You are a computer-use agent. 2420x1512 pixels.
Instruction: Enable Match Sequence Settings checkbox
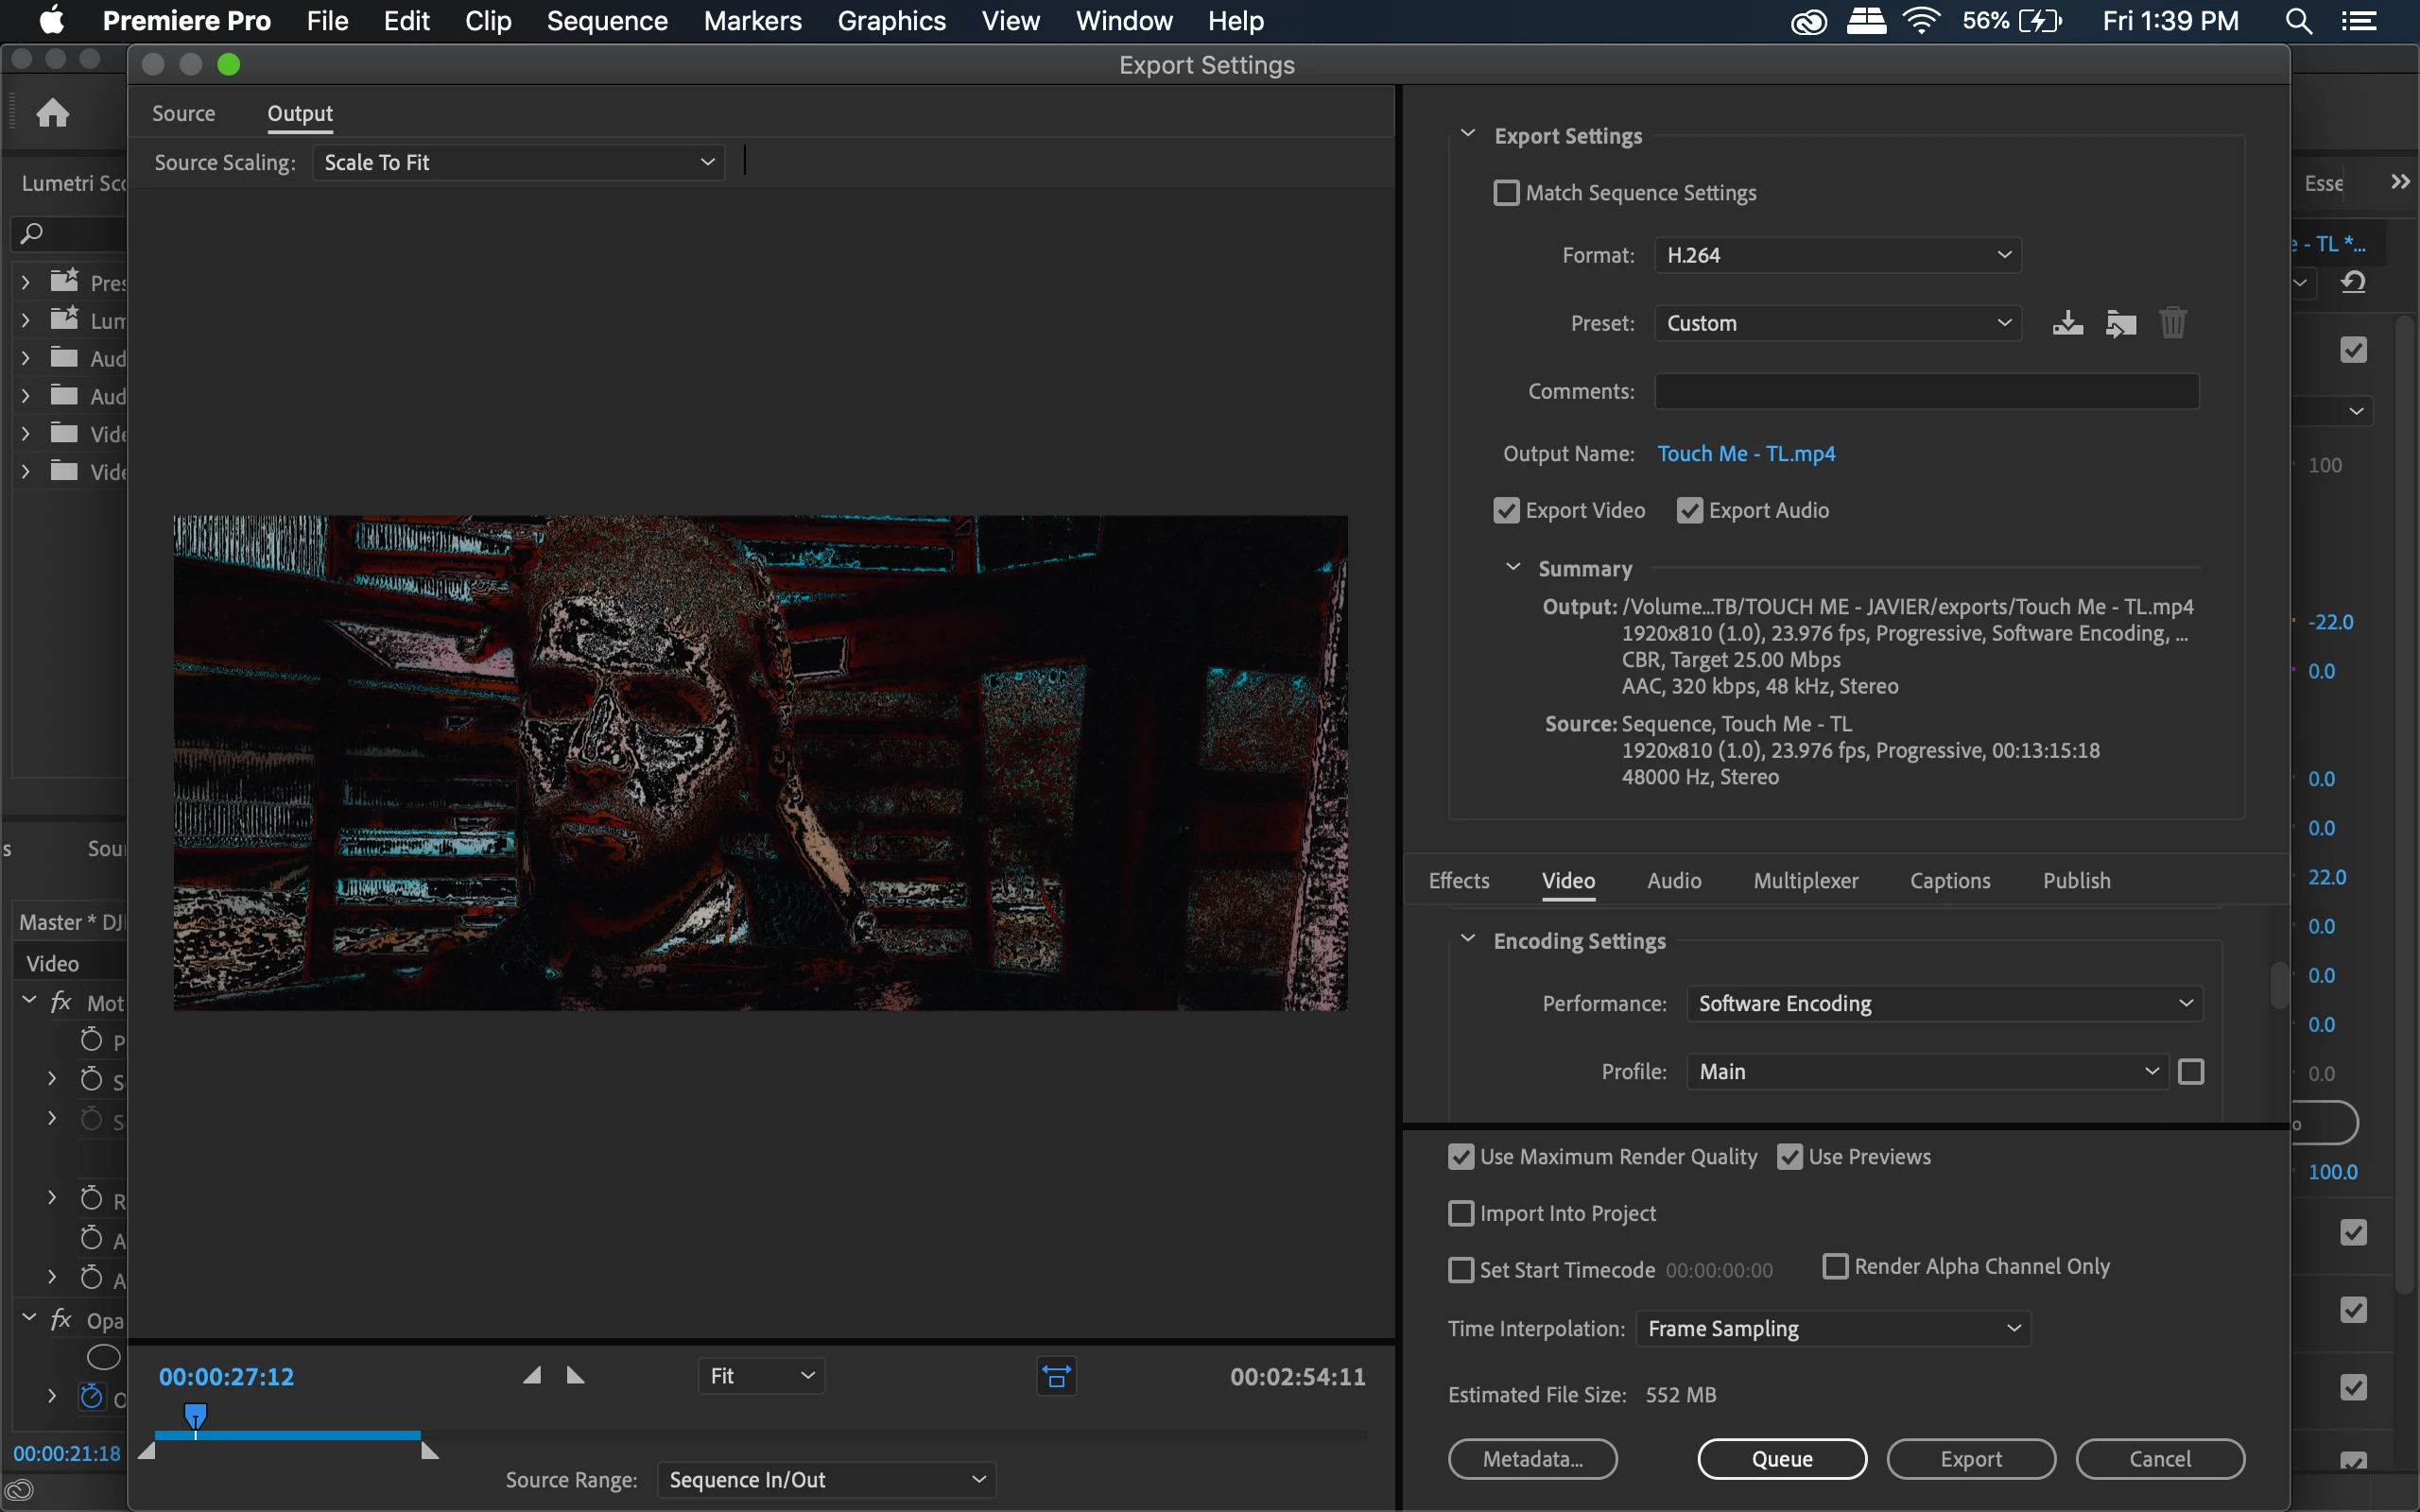1506,193
